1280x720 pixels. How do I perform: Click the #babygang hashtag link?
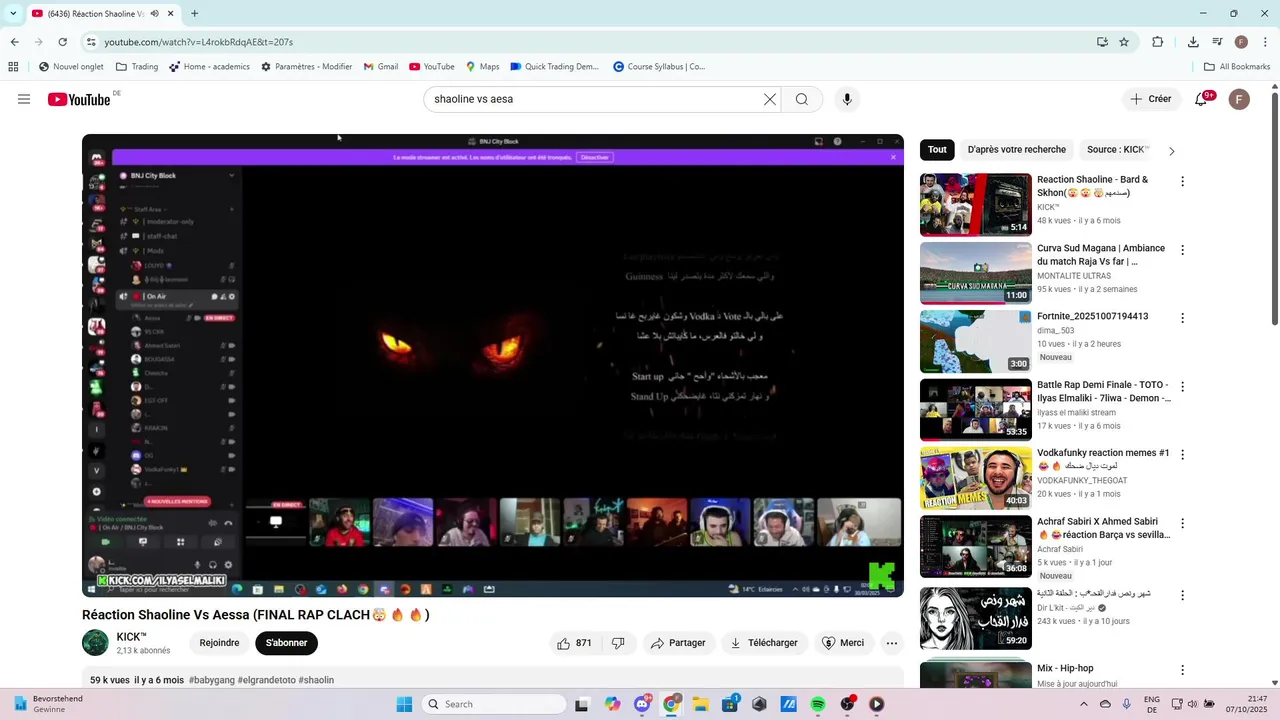212,680
